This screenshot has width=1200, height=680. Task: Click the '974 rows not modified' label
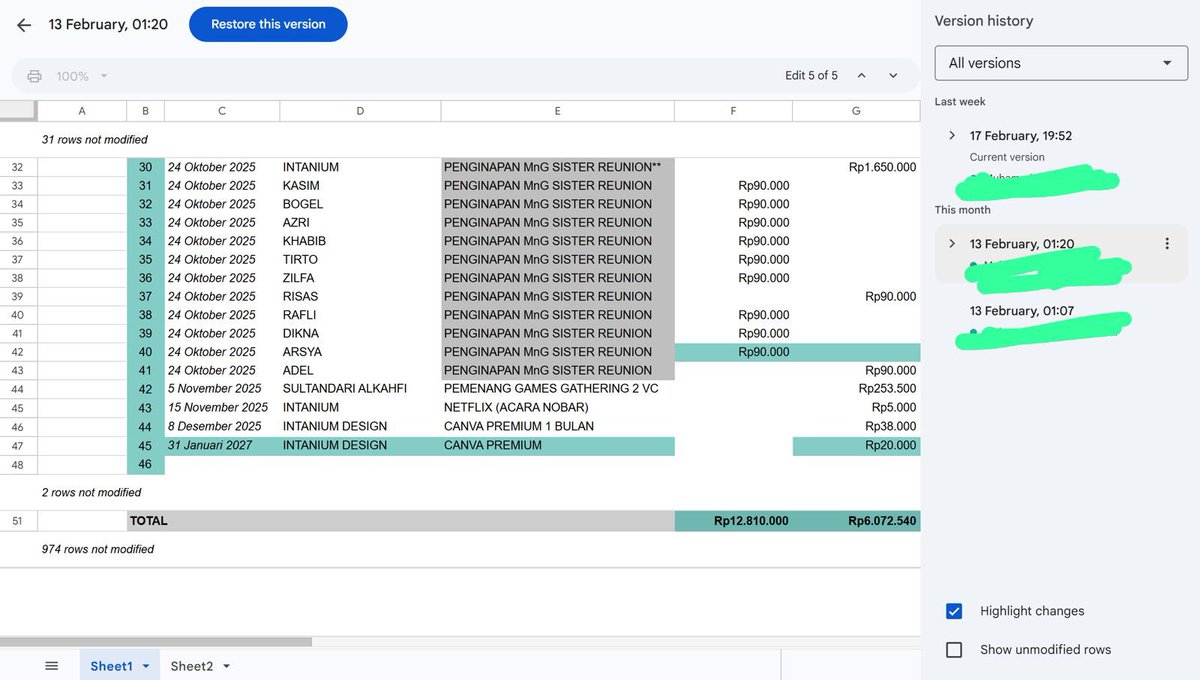click(98, 549)
